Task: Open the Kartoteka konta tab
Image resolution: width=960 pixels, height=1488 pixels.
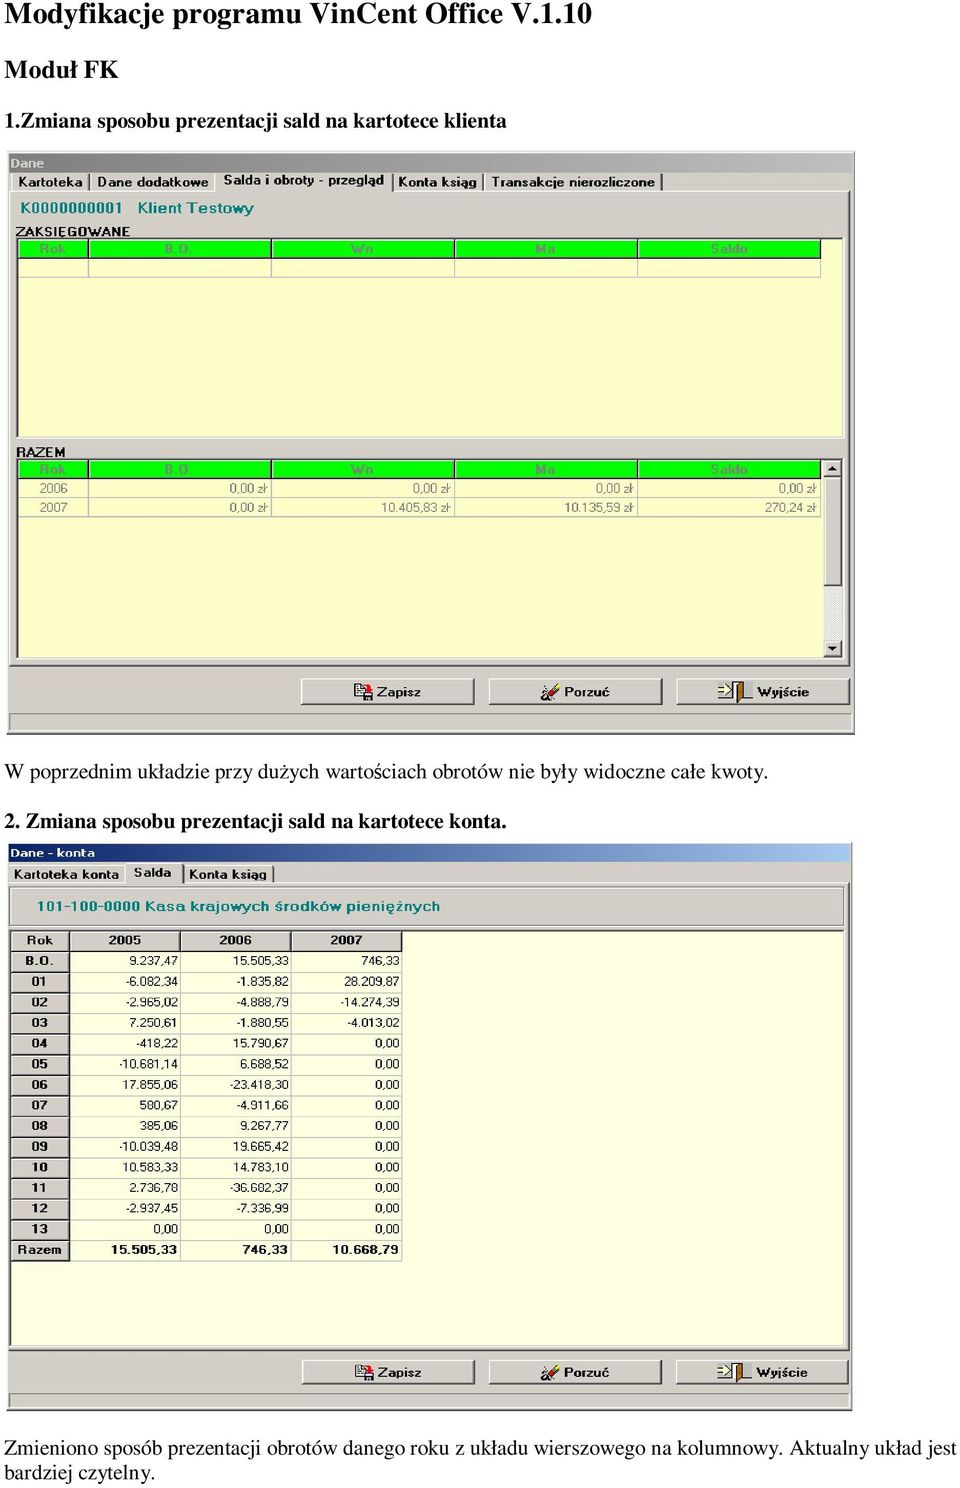Action: [x=66, y=874]
